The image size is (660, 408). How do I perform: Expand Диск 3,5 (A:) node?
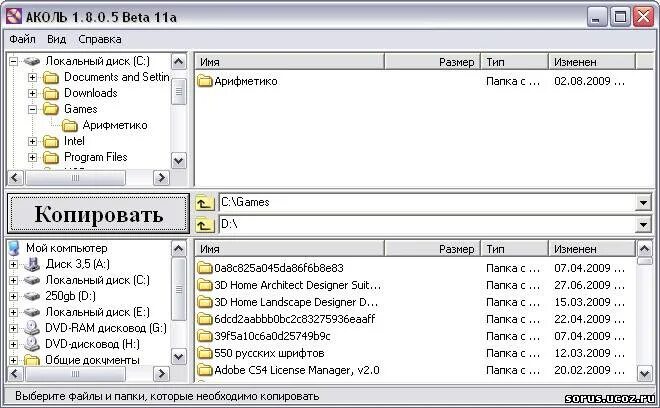pos(13,264)
